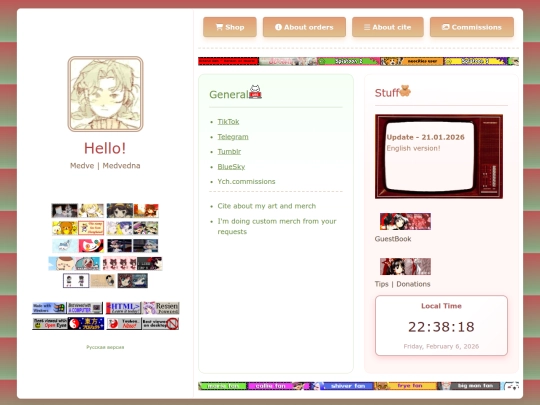Open the Ych.commissions entry

pos(246,181)
